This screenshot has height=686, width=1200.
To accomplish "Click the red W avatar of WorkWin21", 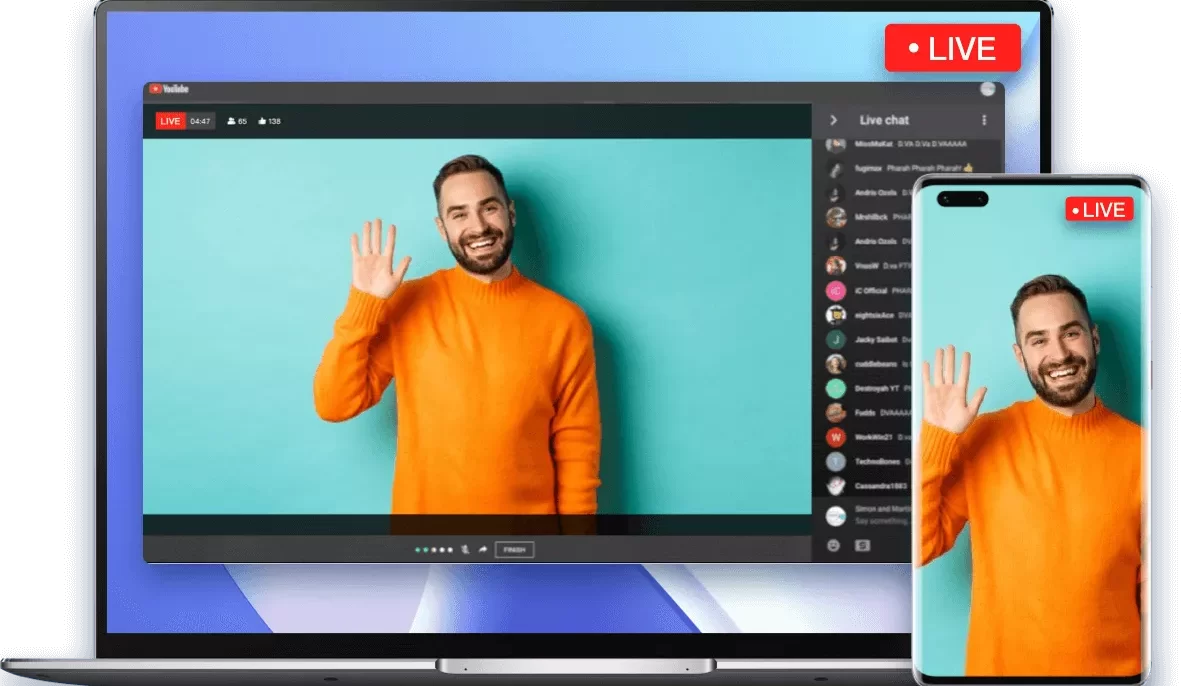I will click(835, 437).
